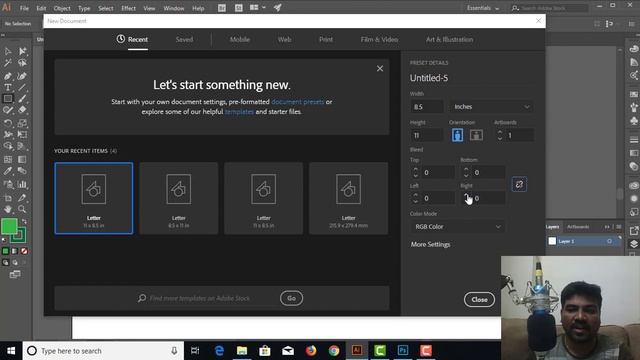This screenshot has width=640, height=360.
Task: Follow the templates link
Action: [x=239, y=111]
